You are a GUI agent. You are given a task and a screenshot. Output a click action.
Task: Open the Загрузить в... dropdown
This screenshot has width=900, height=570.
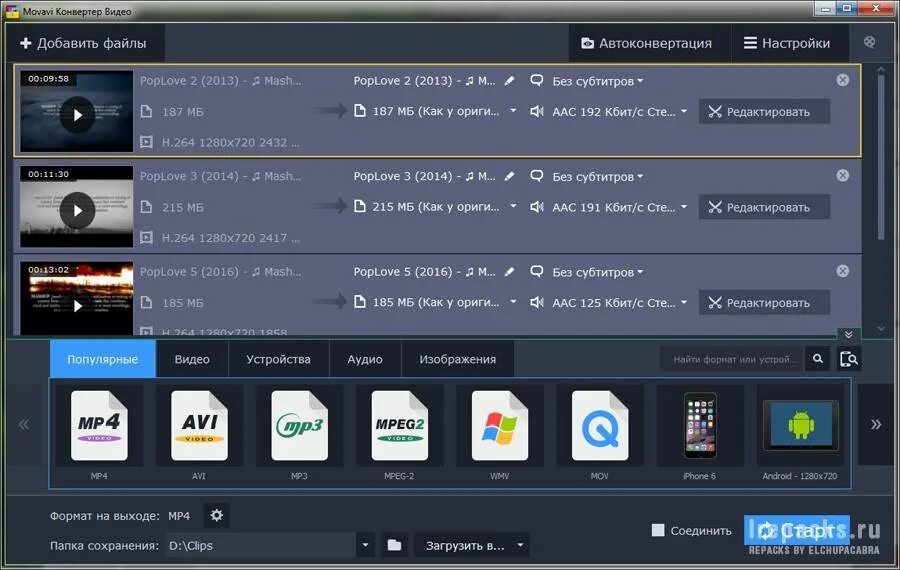(472, 545)
